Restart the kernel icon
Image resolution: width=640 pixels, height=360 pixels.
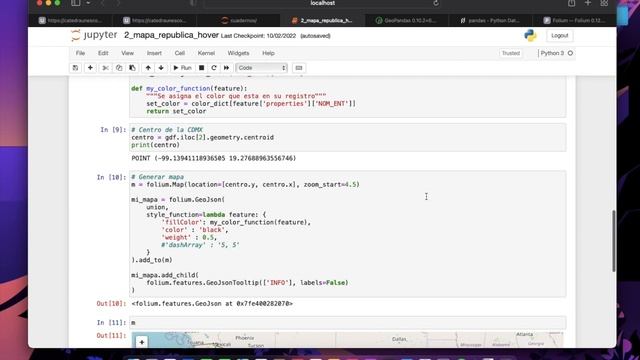[214, 68]
